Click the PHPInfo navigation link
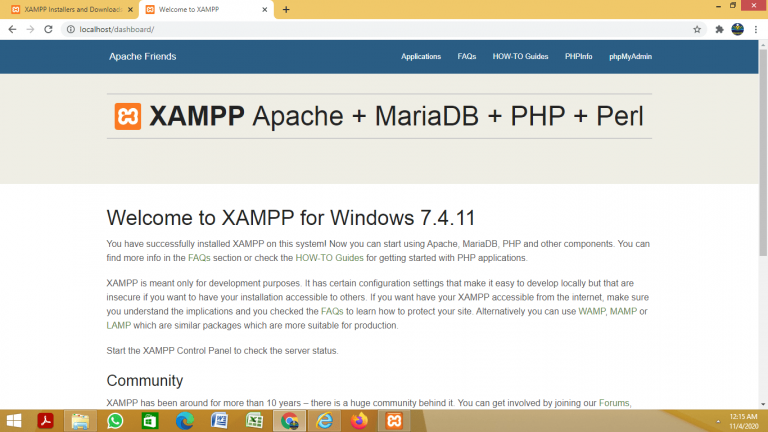The height and width of the screenshot is (432, 768). pos(578,57)
